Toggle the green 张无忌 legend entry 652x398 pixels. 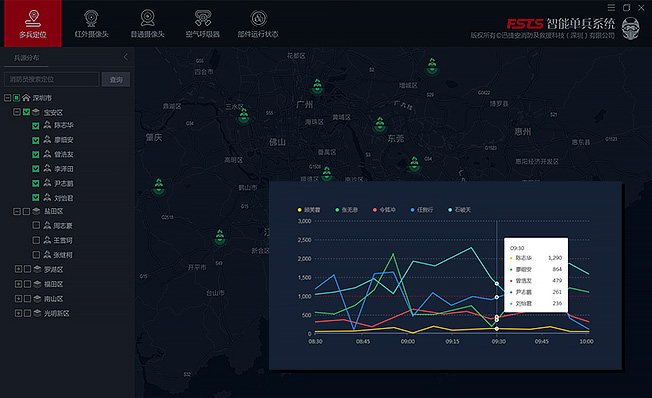pyautogui.click(x=346, y=210)
